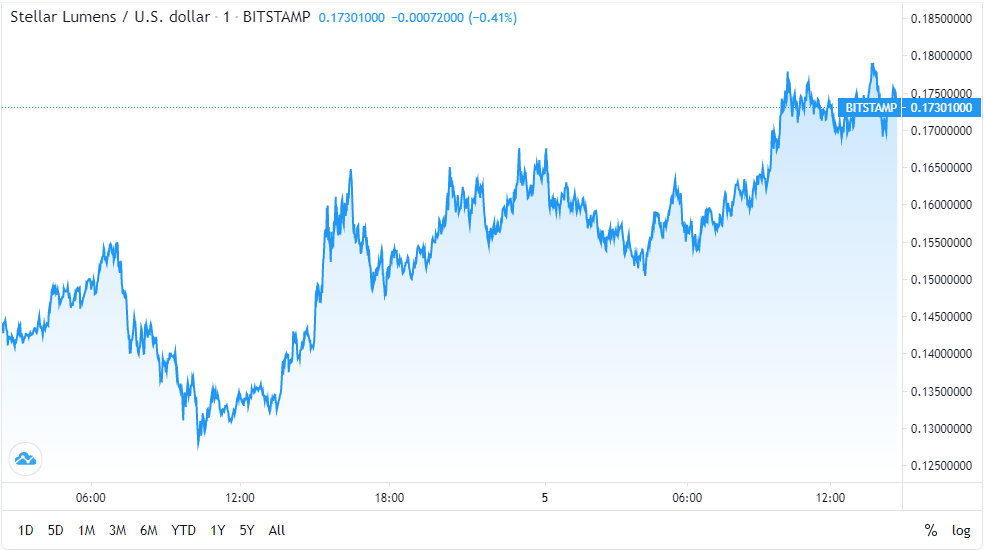The image size is (984, 550).
Task: Switch chart to 1M range
Action: pyautogui.click(x=87, y=530)
